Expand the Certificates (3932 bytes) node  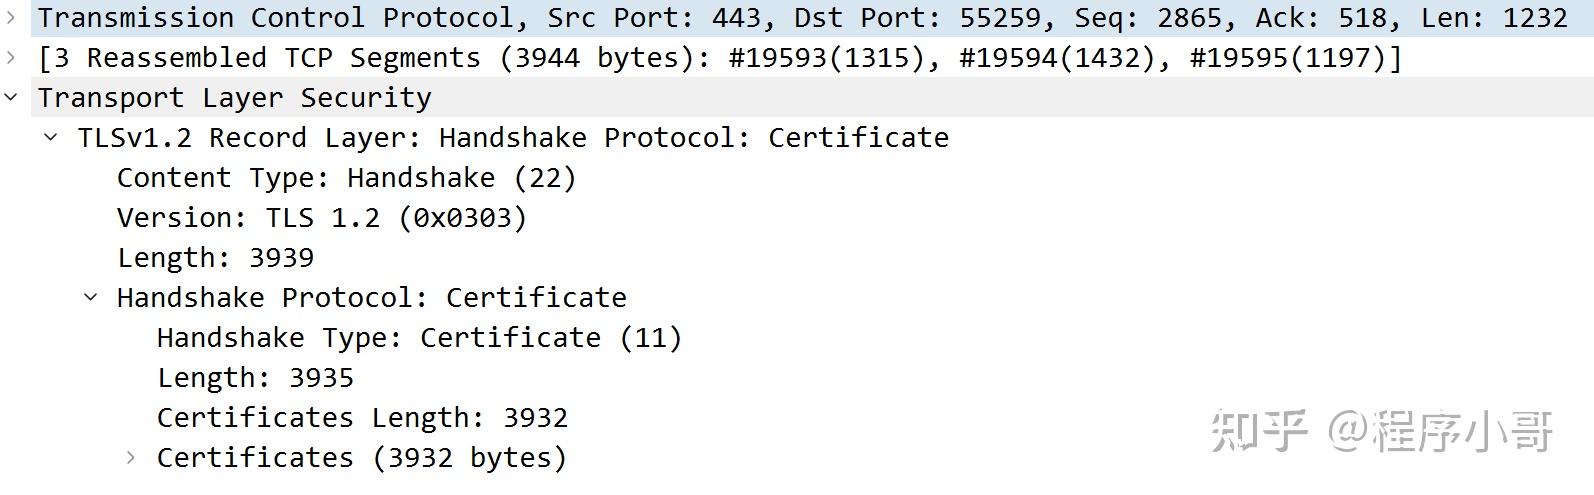pyautogui.click(x=131, y=457)
